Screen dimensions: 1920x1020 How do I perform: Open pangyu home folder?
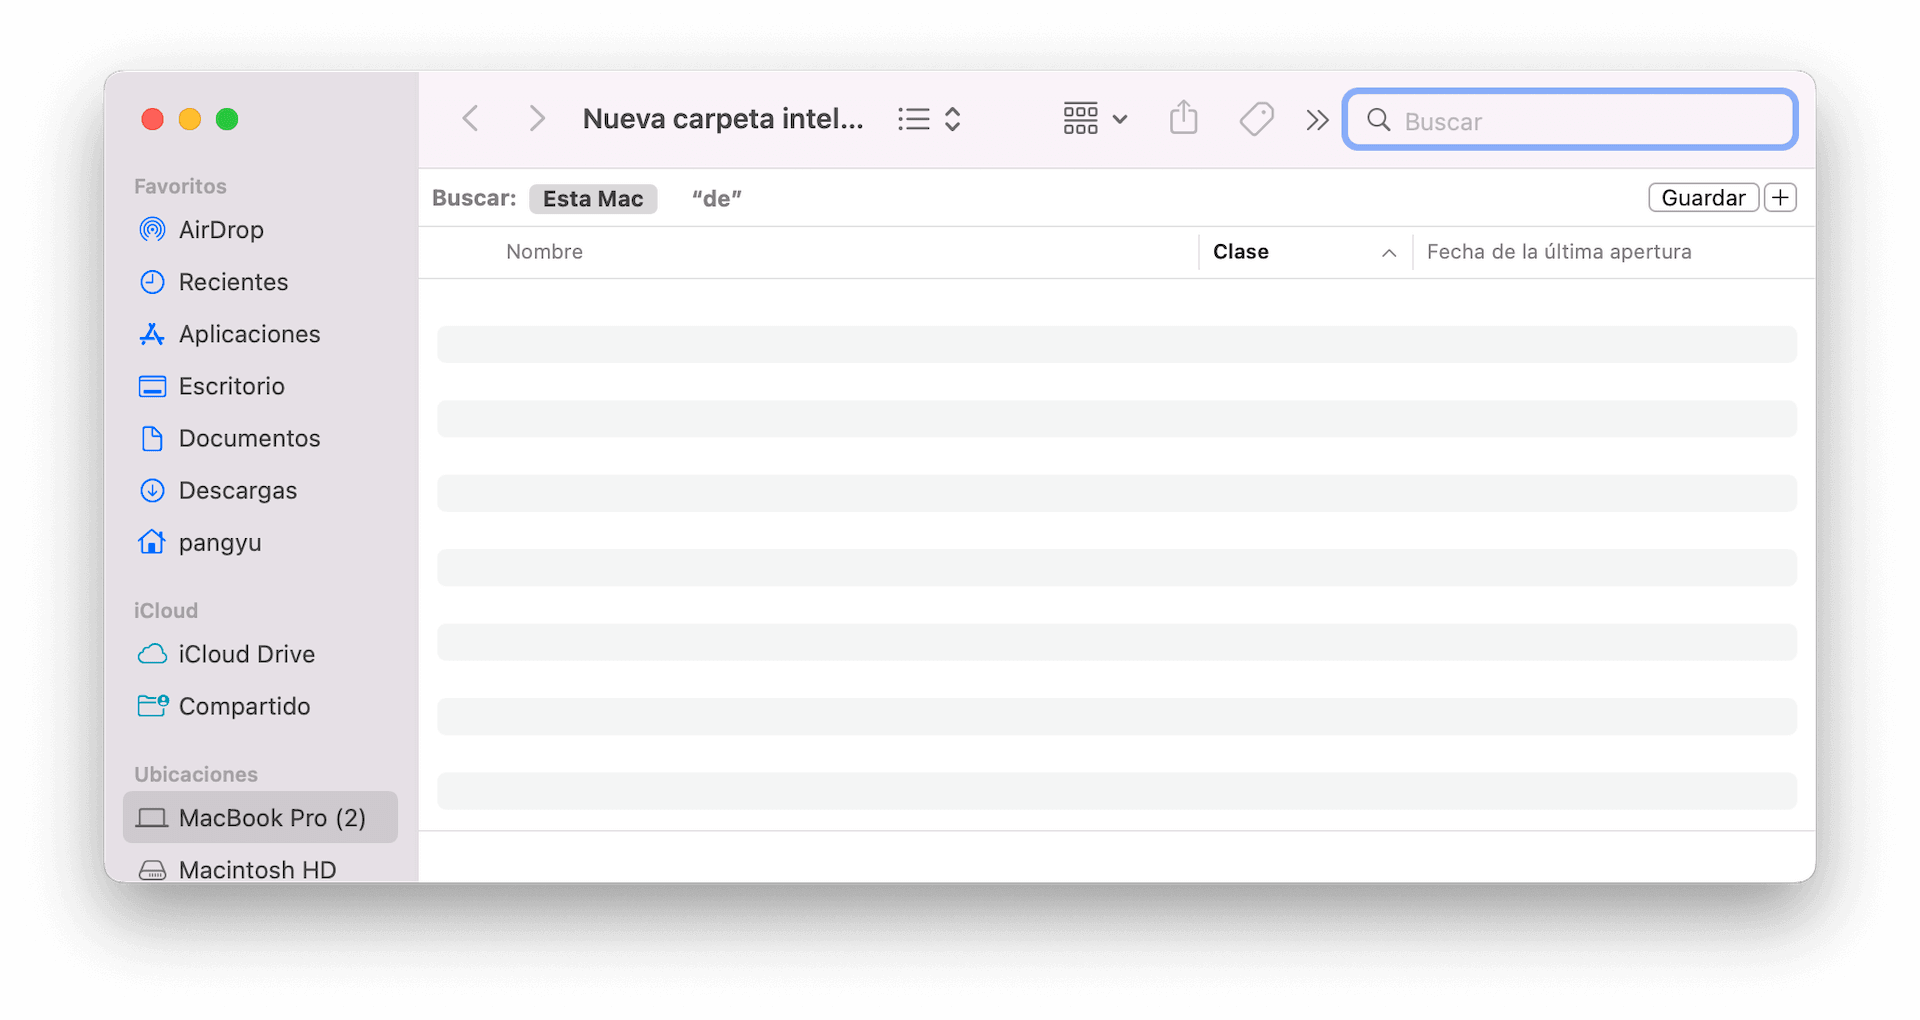pyautogui.click(x=260, y=542)
